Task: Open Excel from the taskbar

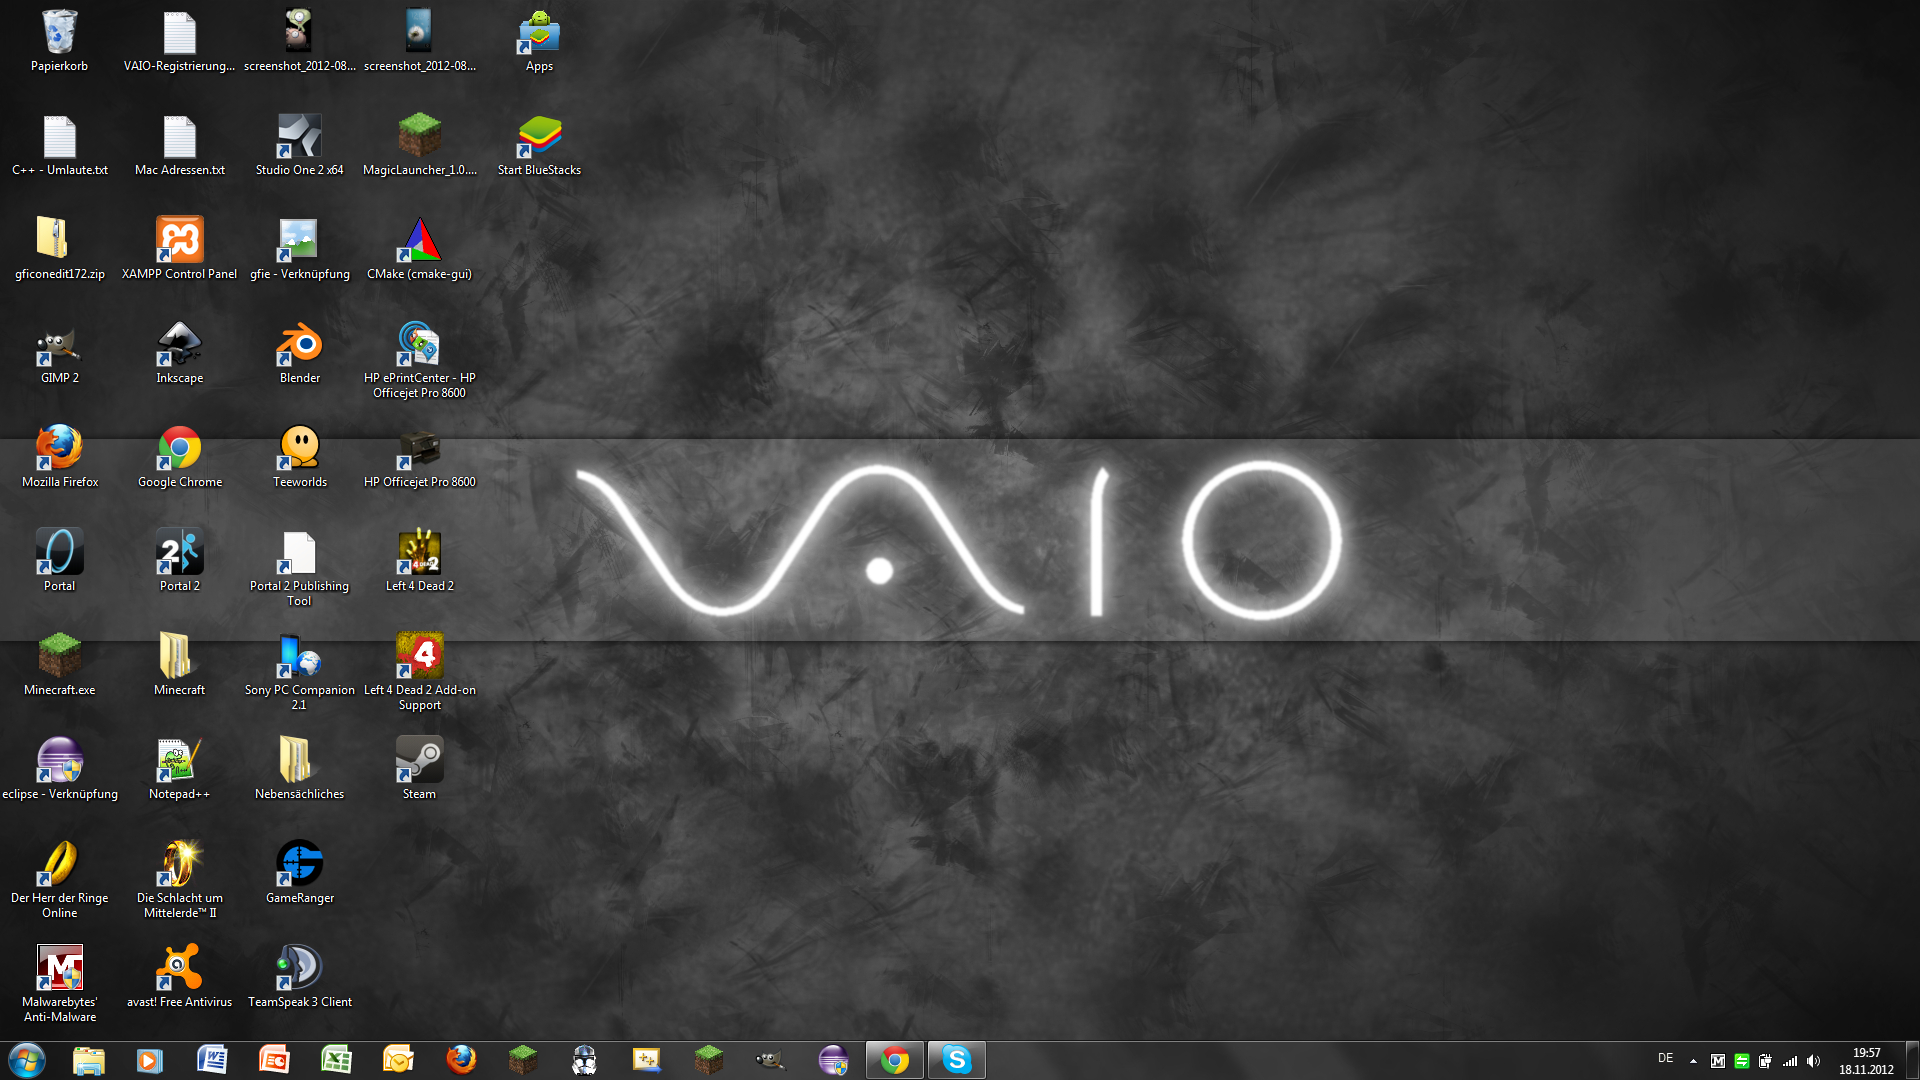Action: click(336, 1060)
